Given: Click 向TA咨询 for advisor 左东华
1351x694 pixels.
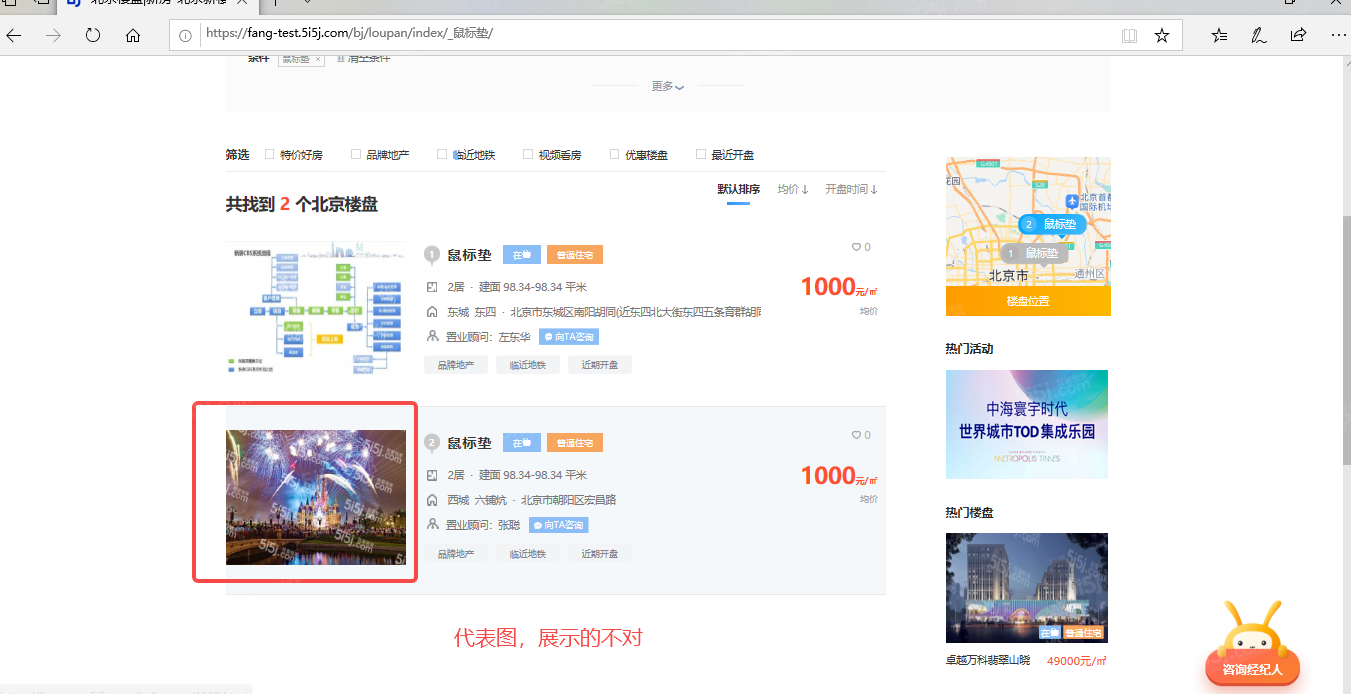Looking at the screenshot, I should (569, 337).
